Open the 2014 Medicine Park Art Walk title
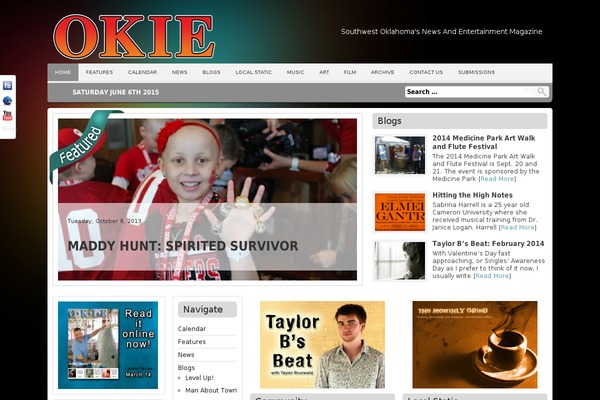This screenshot has height=400, width=600. 484,142
